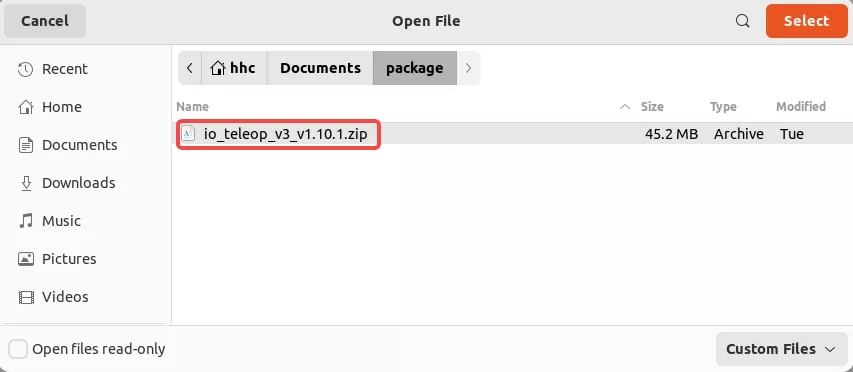This screenshot has height=372, width=853.
Task: Click the Pictures icon in sidebar
Action: [x=26, y=259]
